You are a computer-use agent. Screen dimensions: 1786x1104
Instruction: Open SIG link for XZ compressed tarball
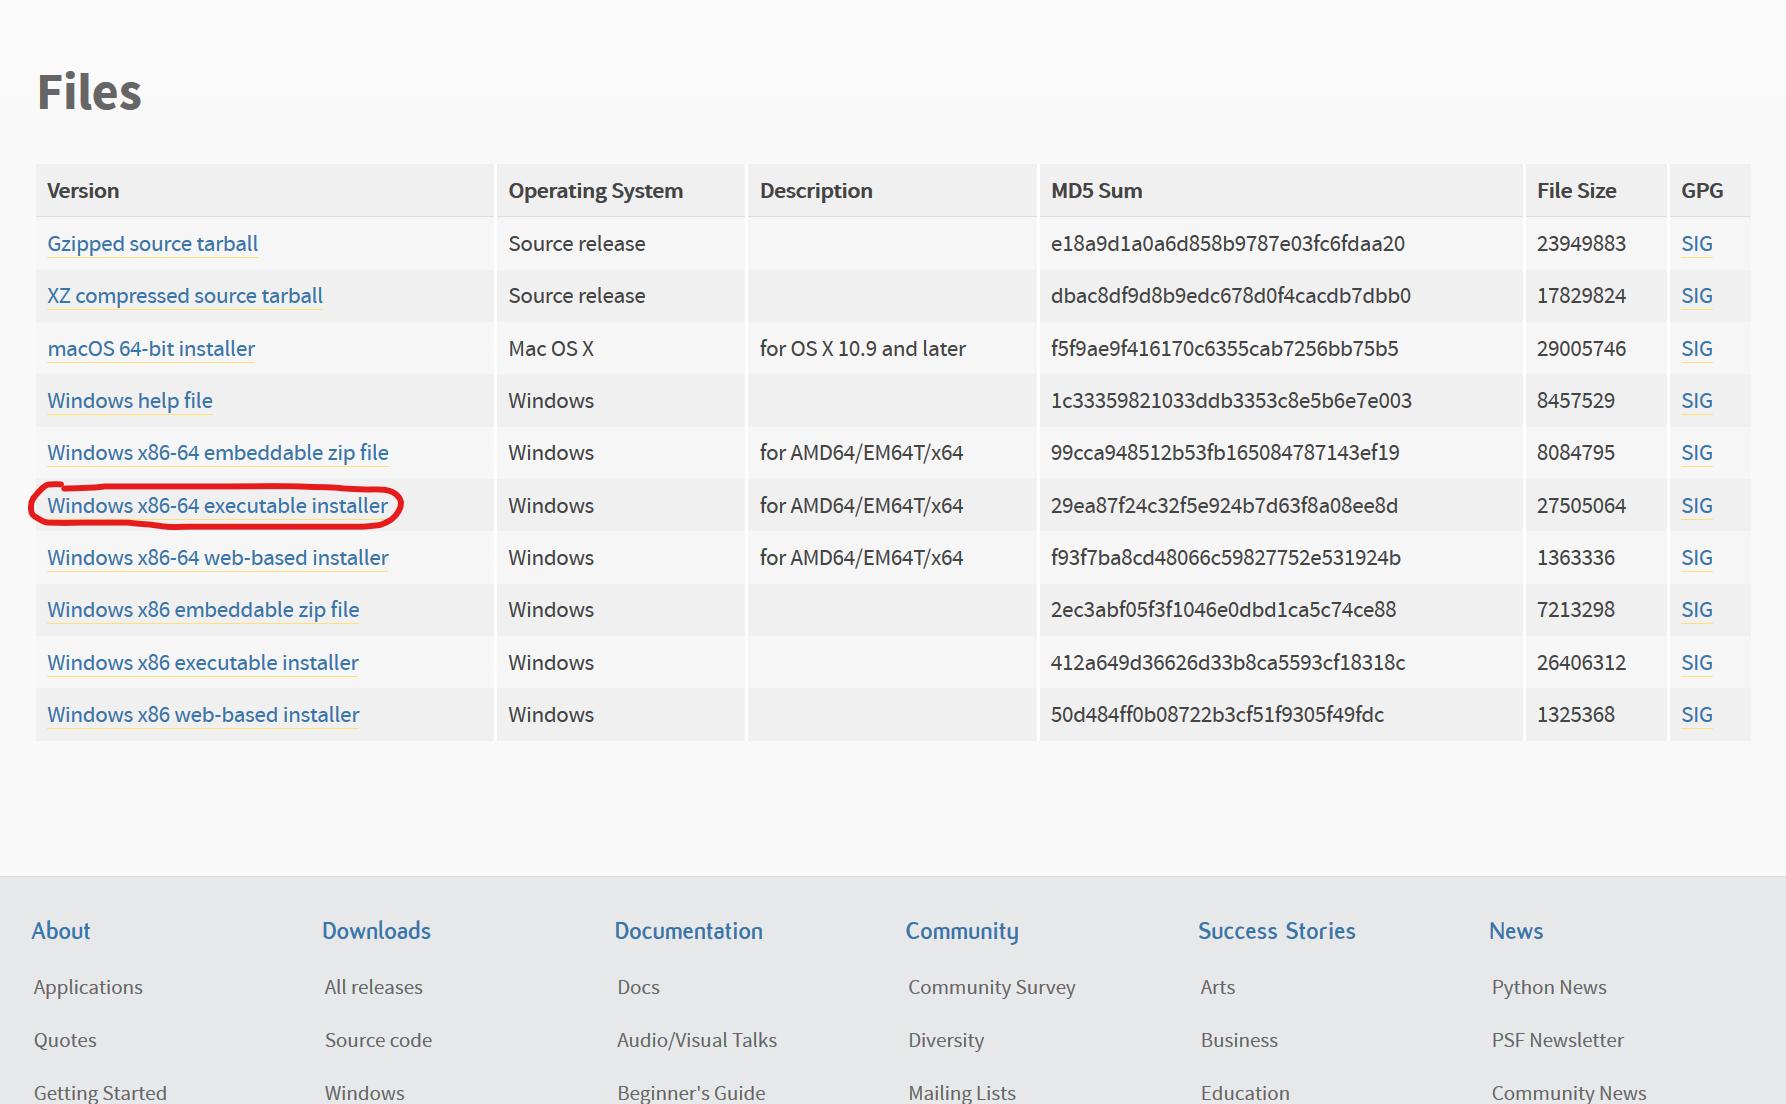click(1697, 296)
